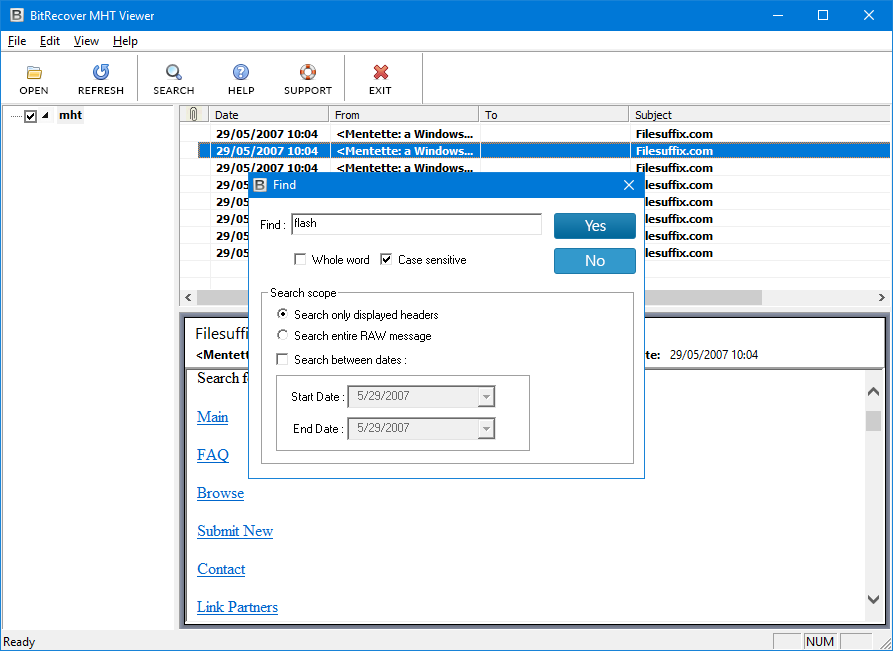Click the attachment paperclip column header
893x651 pixels.
pos(194,114)
